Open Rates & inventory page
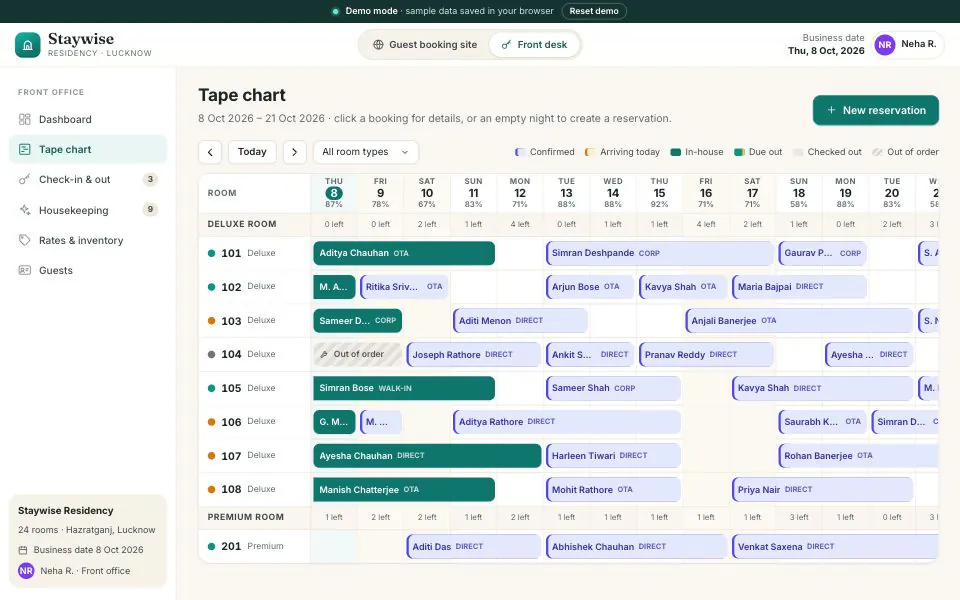This screenshot has height=600, width=960. click(x=88, y=240)
